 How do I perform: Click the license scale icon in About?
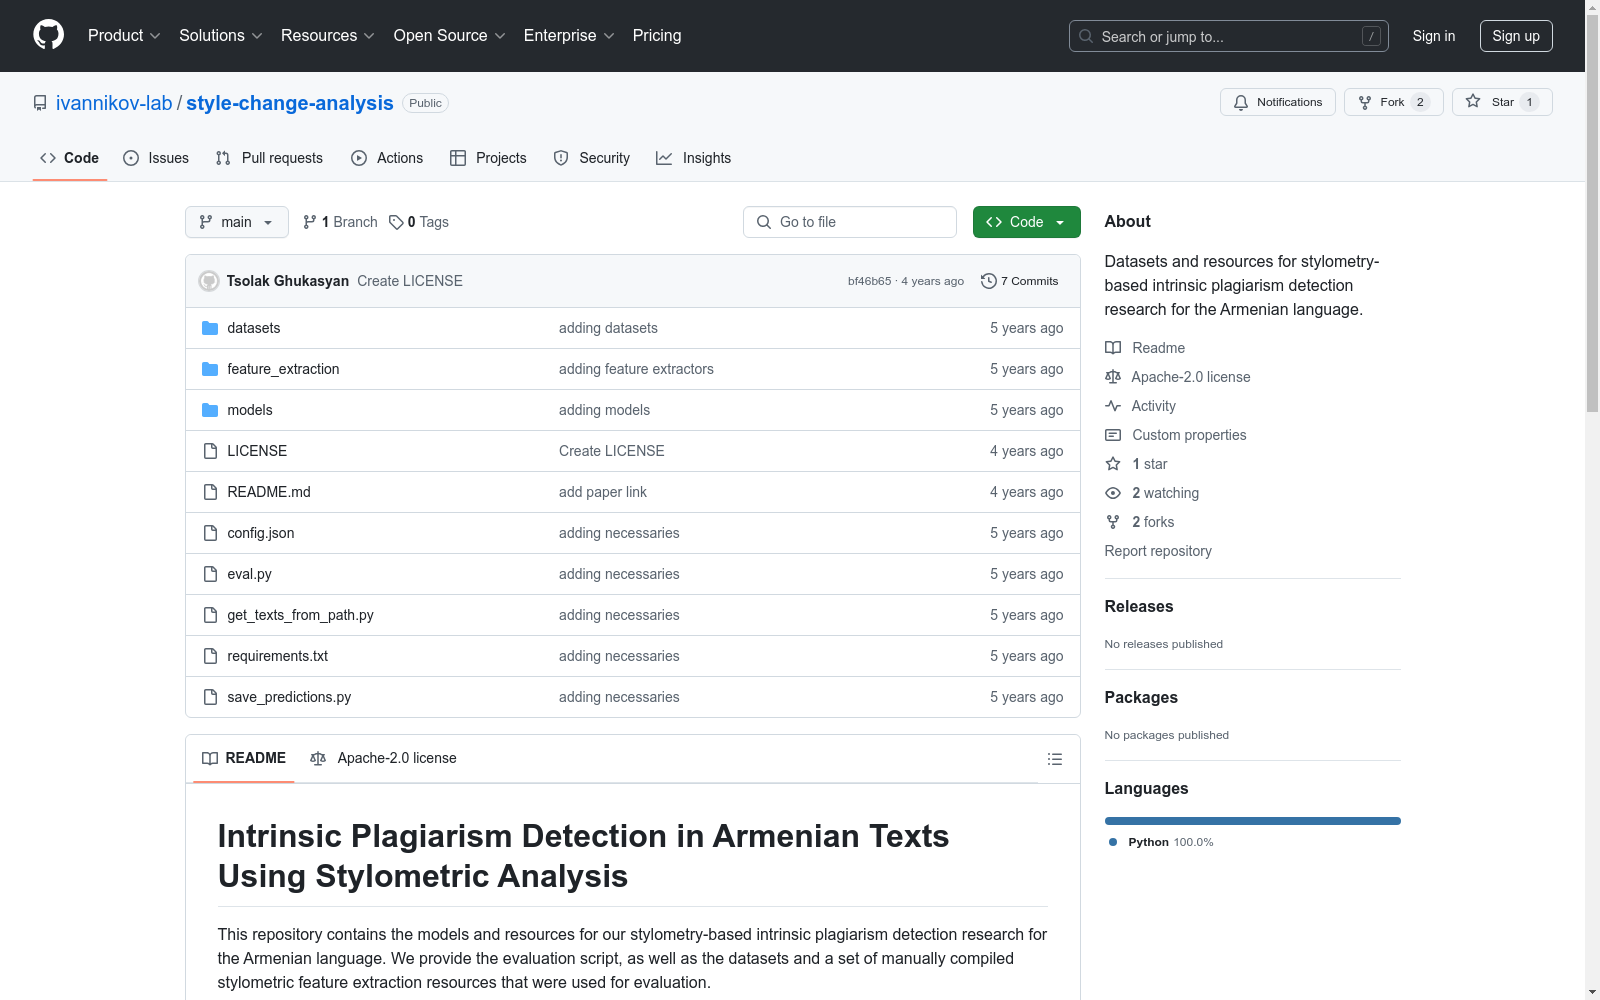[1113, 377]
